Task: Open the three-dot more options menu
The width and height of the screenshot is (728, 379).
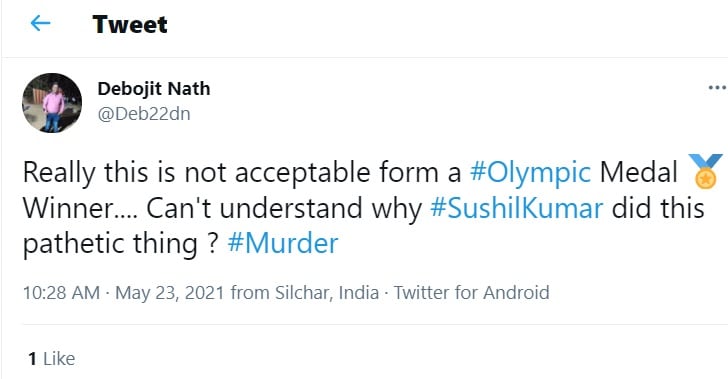Action: point(717,87)
